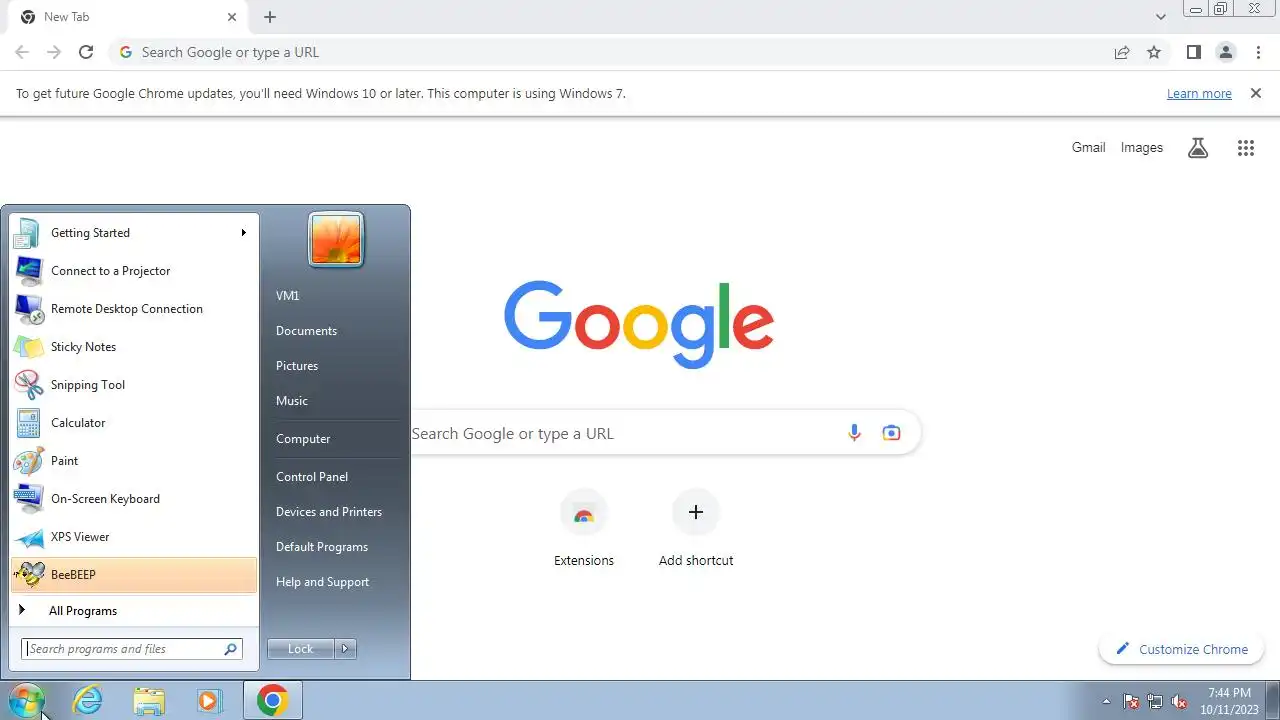Screen dimensions: 1280x720
Task: Open a new tab with plus
Action: click(x=270, y=17)
